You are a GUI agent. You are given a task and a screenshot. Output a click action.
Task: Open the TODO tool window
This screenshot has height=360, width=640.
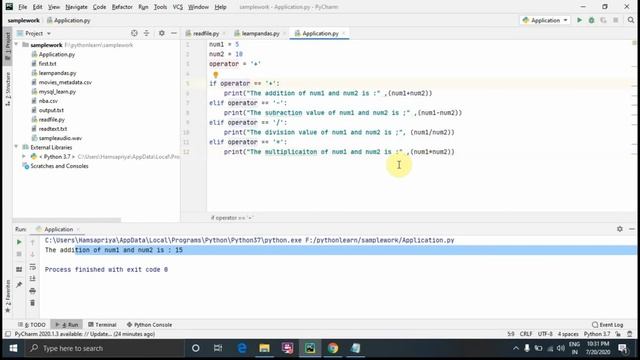pyautogui.click(x=32, y=324)
